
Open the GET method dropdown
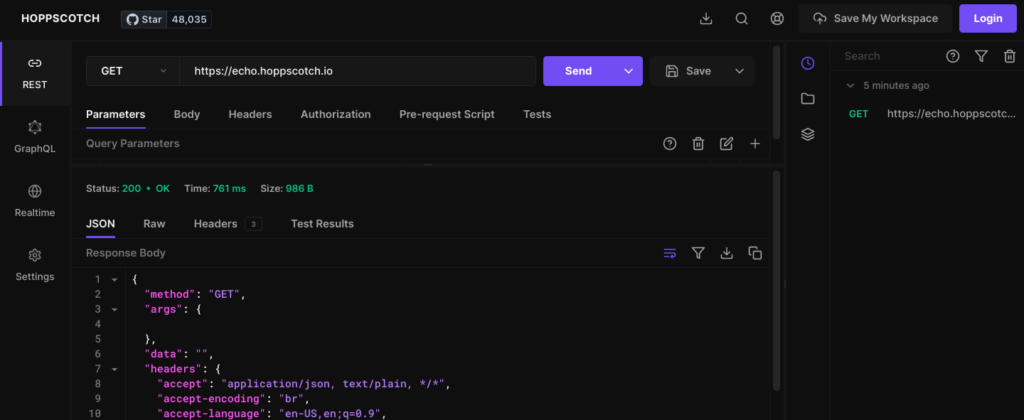click(132, 71)
